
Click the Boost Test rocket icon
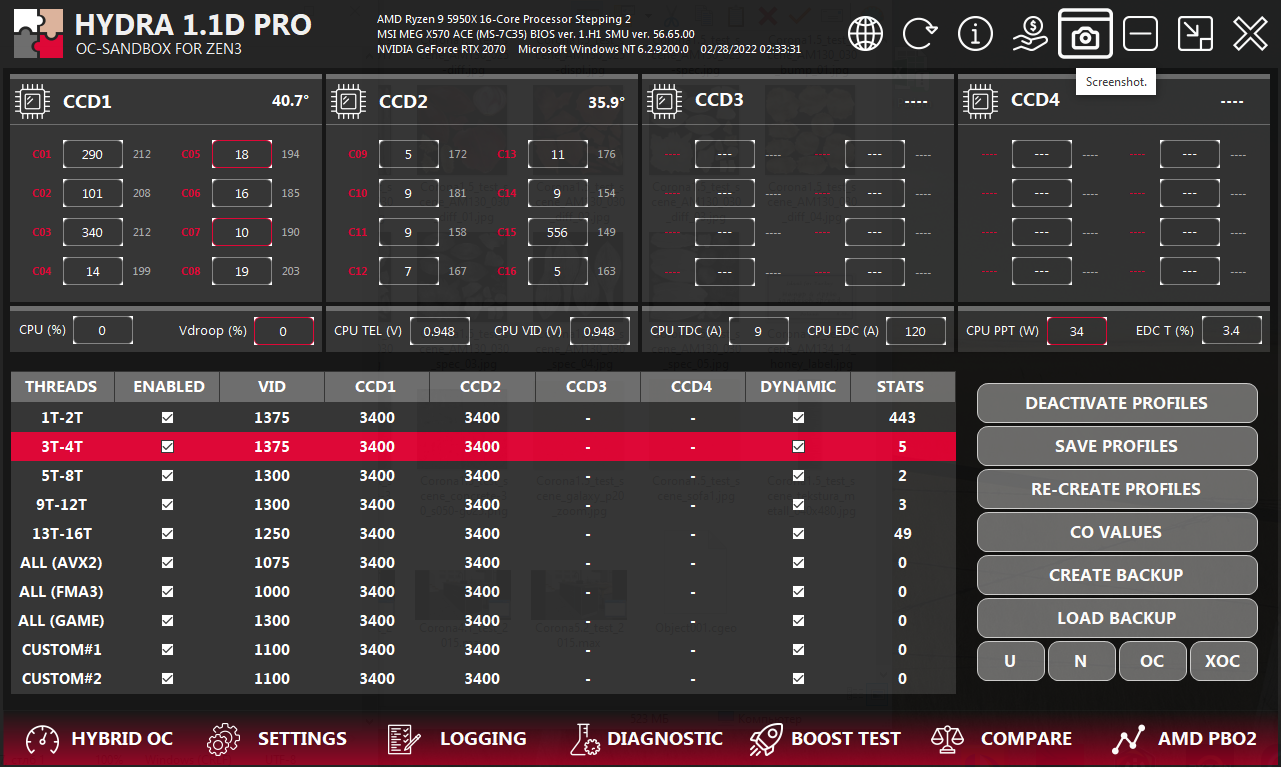coord(766,740)
